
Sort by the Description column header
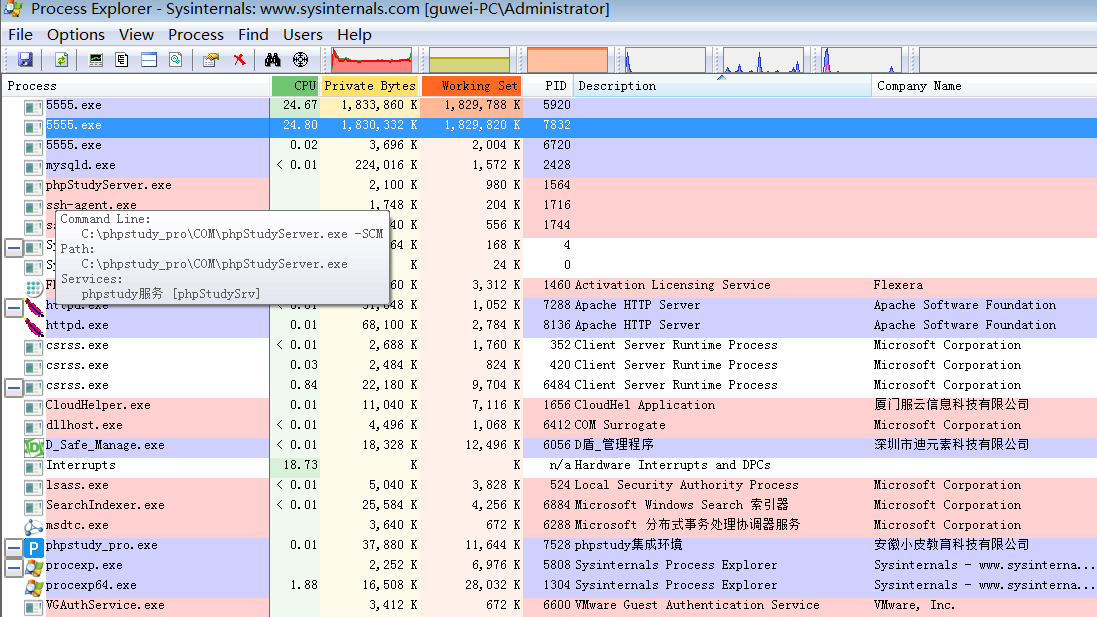tap(722, 86)
